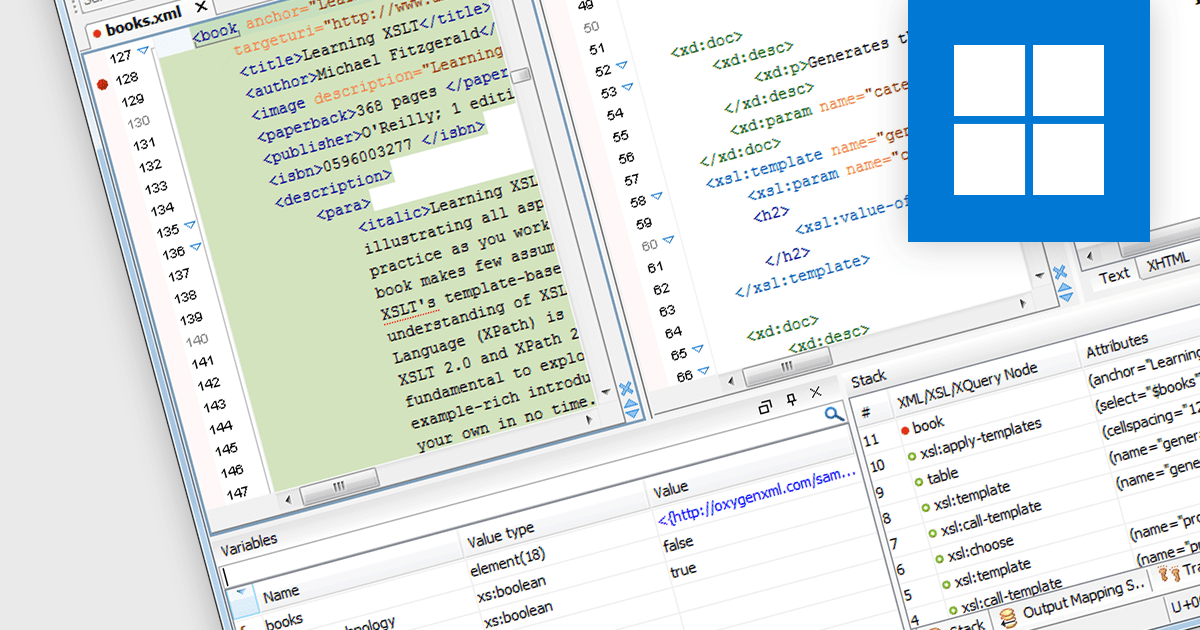Click the blue X icon beside books.xml editor

(626, 390)
